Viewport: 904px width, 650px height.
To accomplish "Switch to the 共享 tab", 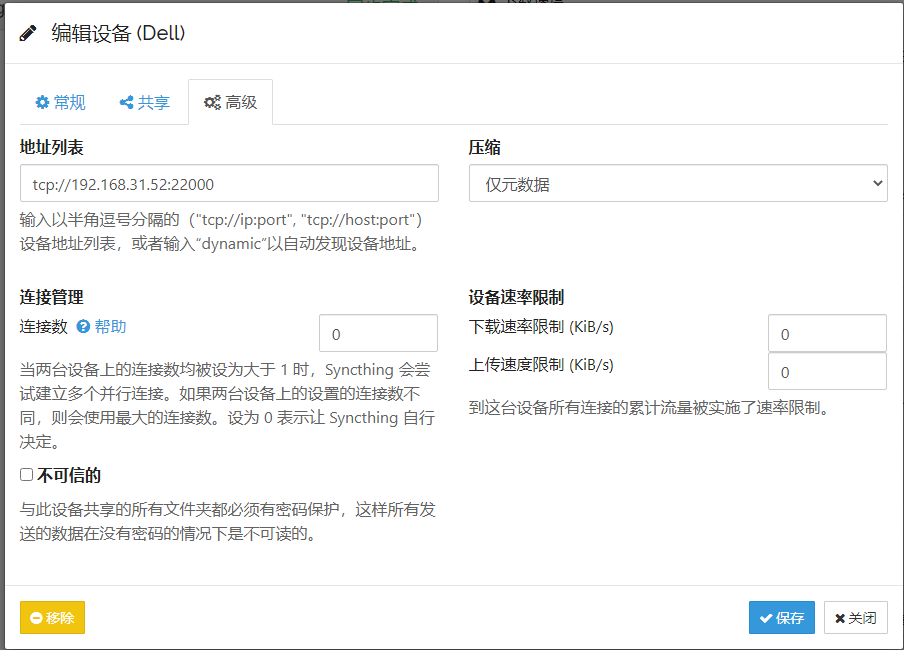I will tap(153, 103).
